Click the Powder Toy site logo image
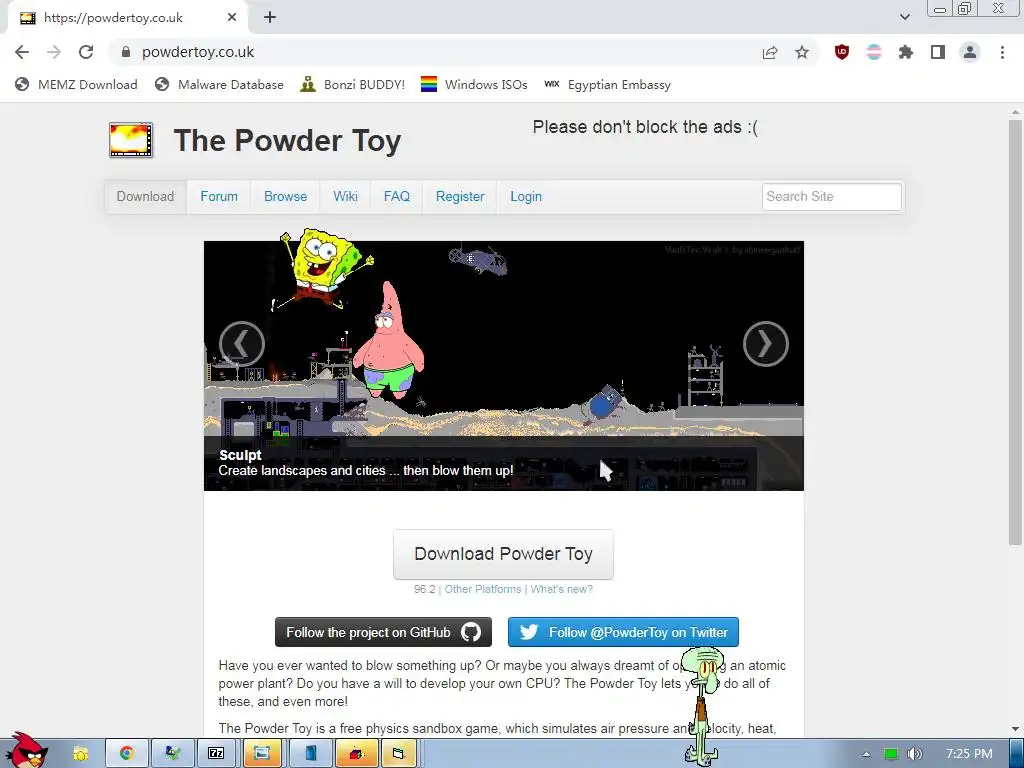This screenshot has width=1024, height=768. 131,140
